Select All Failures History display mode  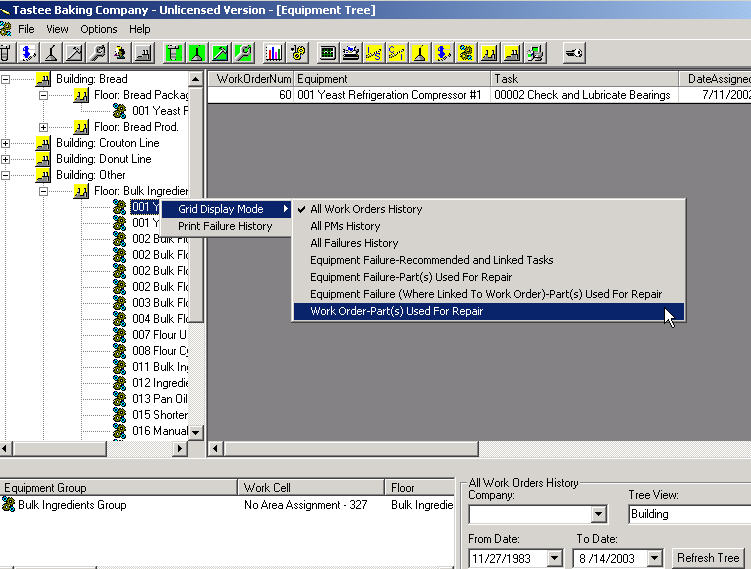tap(489, 243)
